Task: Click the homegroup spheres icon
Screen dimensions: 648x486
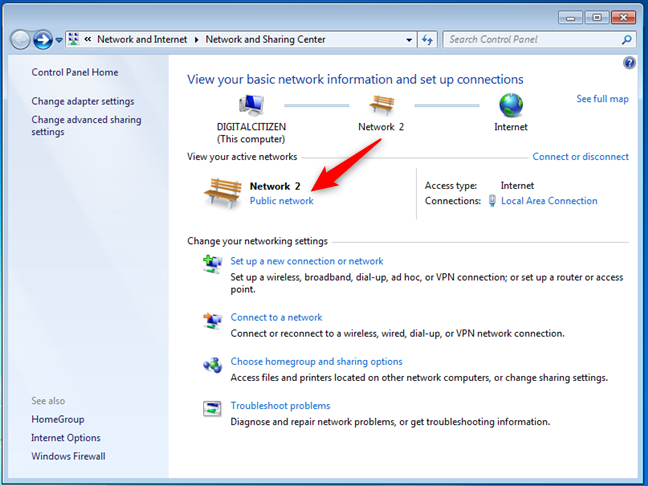Action: click(212, 365)
